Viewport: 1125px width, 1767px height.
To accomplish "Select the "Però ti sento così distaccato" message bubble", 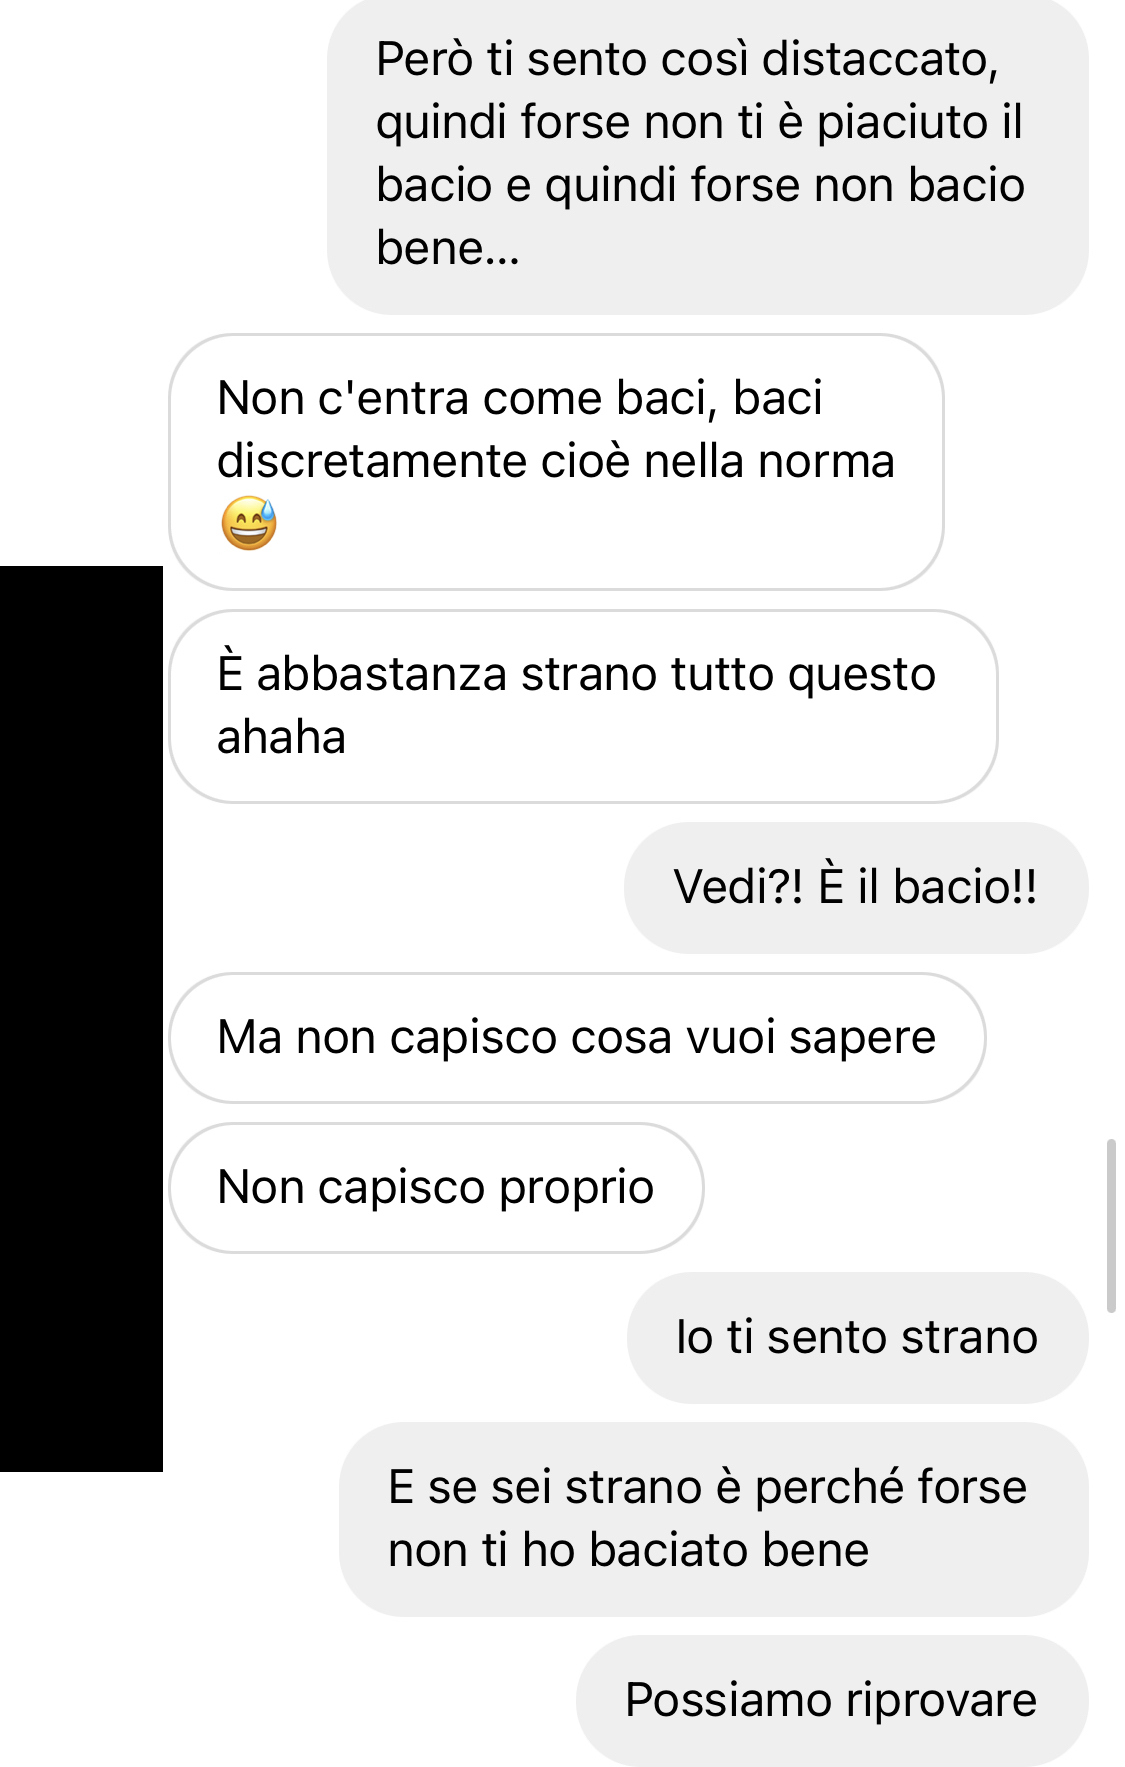I will click(707, 154).
